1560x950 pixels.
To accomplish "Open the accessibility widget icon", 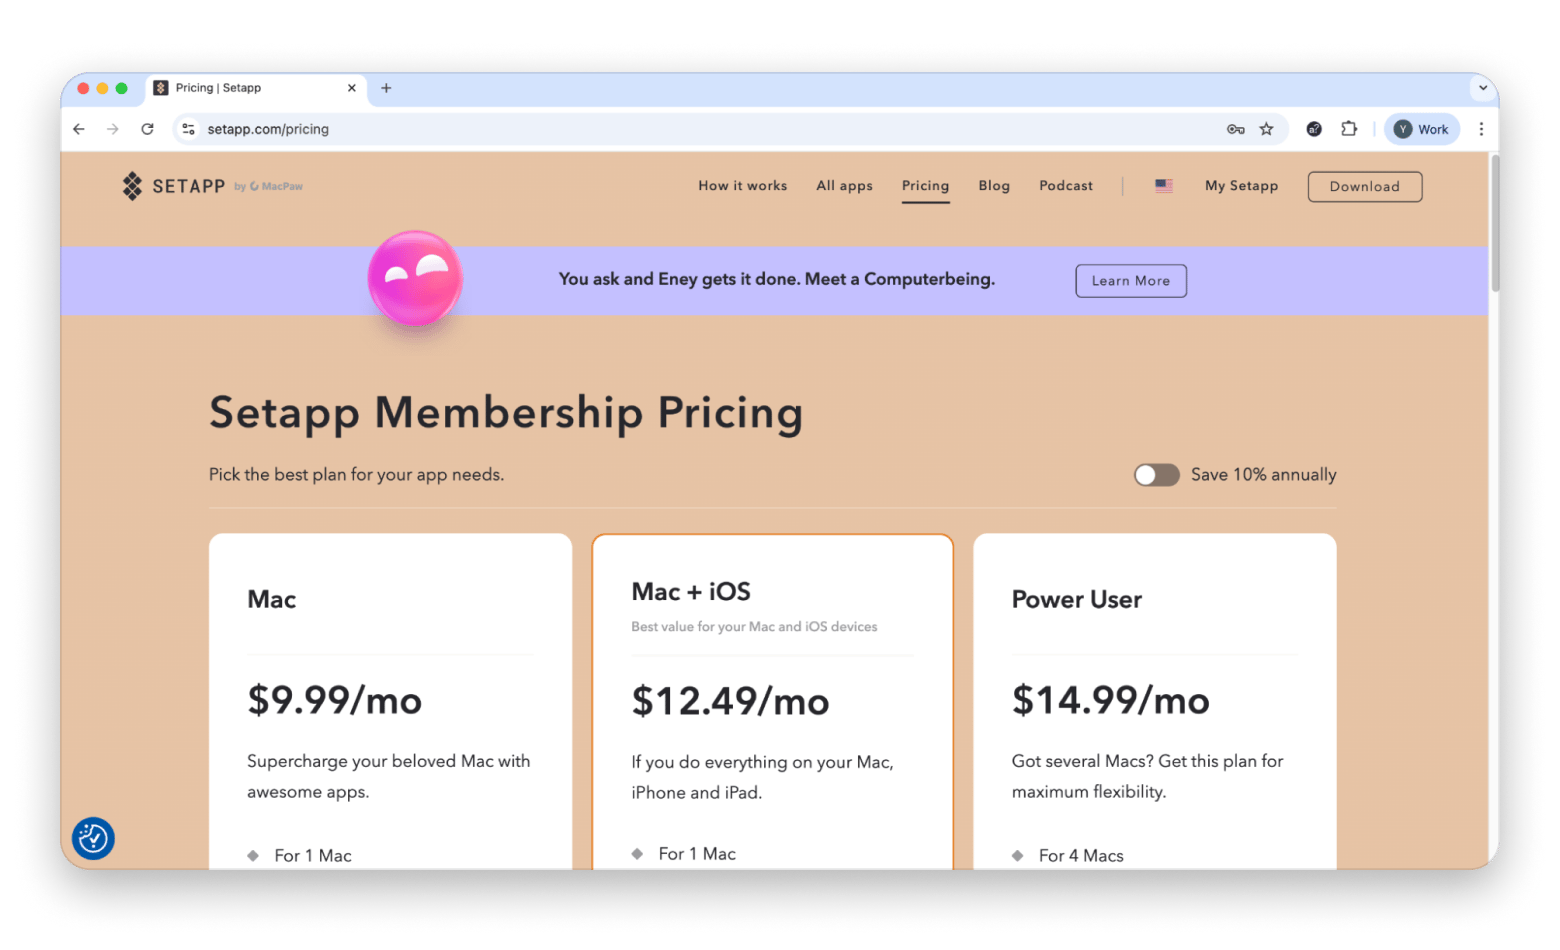I will (93, 838).
